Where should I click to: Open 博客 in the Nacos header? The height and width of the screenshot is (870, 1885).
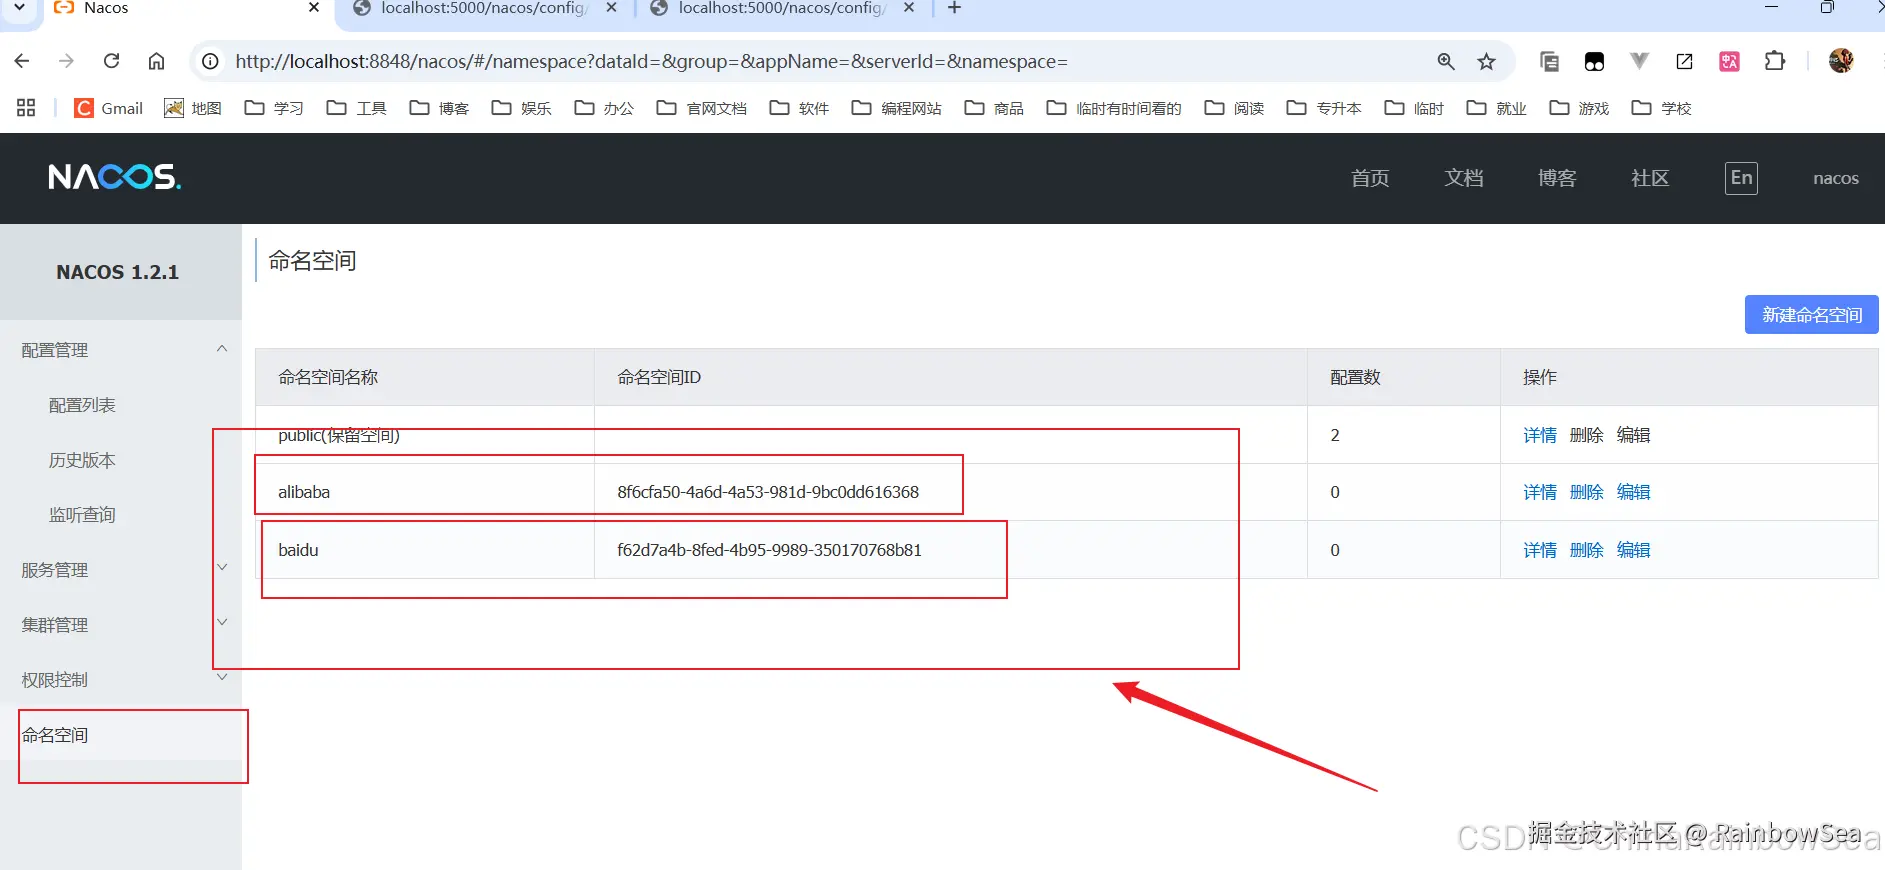1557,178
